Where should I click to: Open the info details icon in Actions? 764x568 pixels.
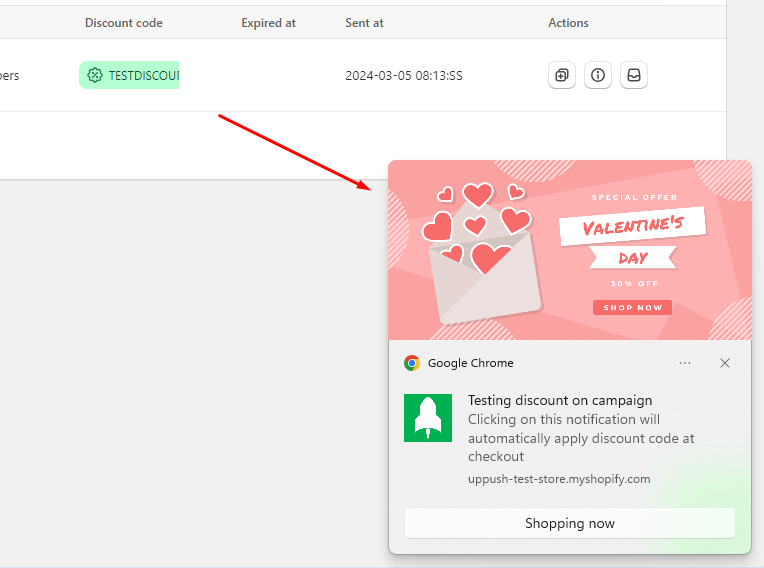point(598,75)
